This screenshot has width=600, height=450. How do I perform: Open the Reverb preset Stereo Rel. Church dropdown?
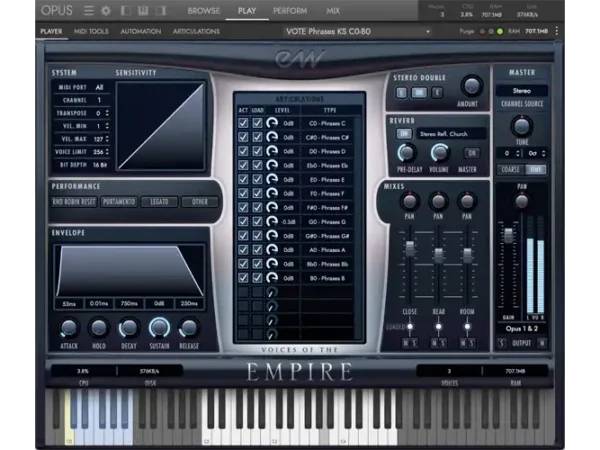pyautogui.click(x=451, y=134)
